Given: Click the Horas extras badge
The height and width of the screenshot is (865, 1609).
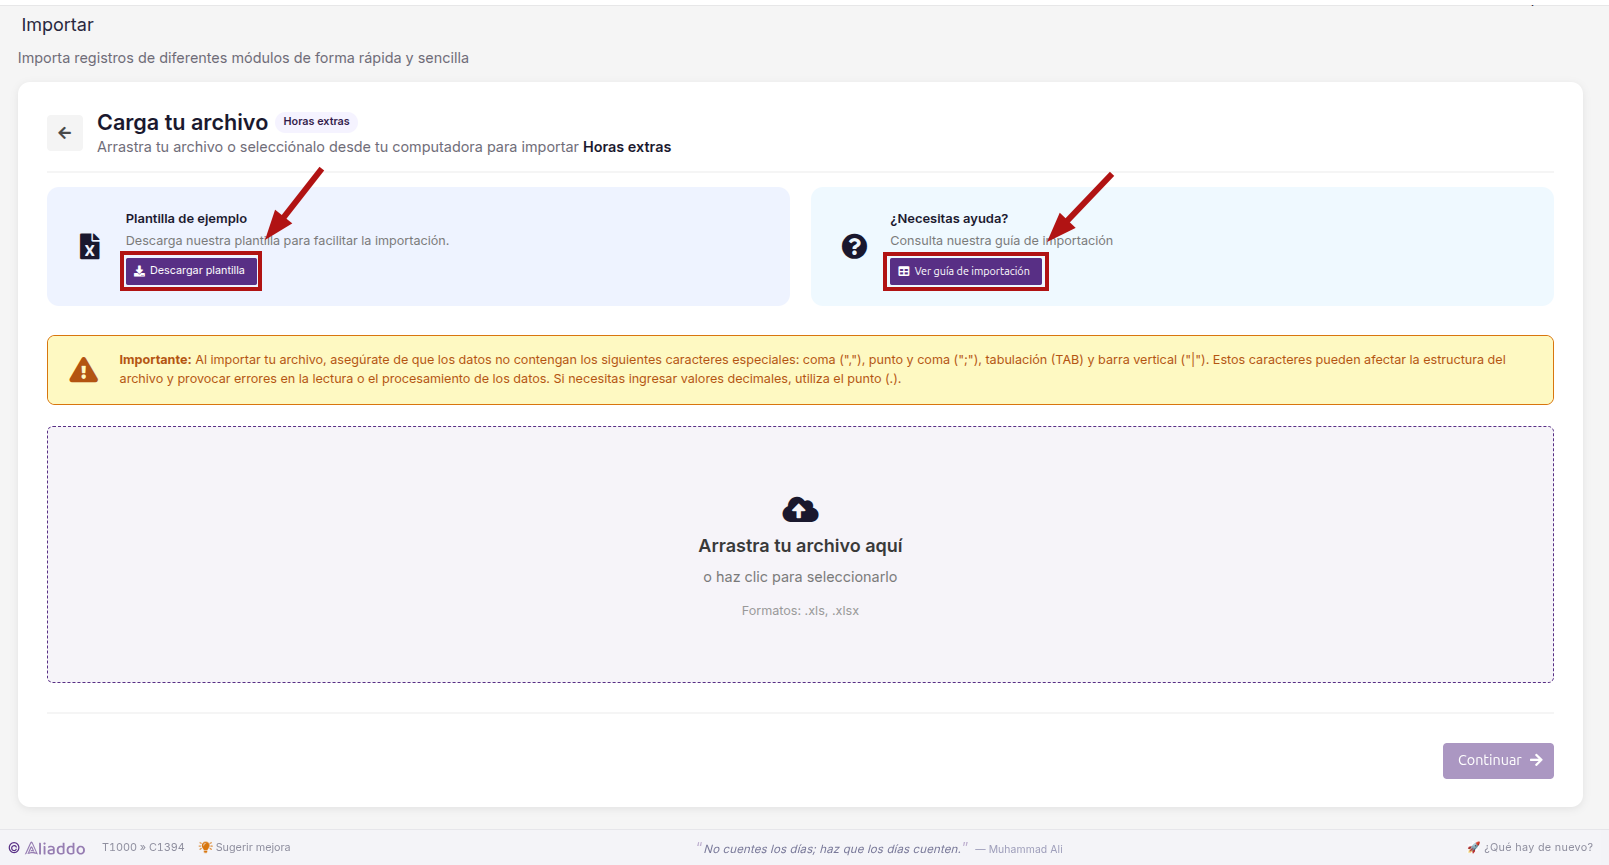Looking at the screenshot, I should pos(316,122).
